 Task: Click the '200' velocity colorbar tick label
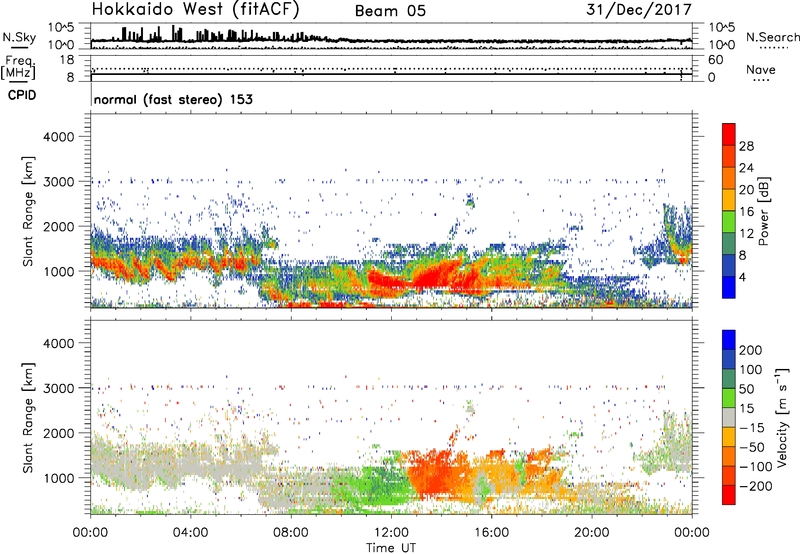pyautogui.click(x=751, y=350)
